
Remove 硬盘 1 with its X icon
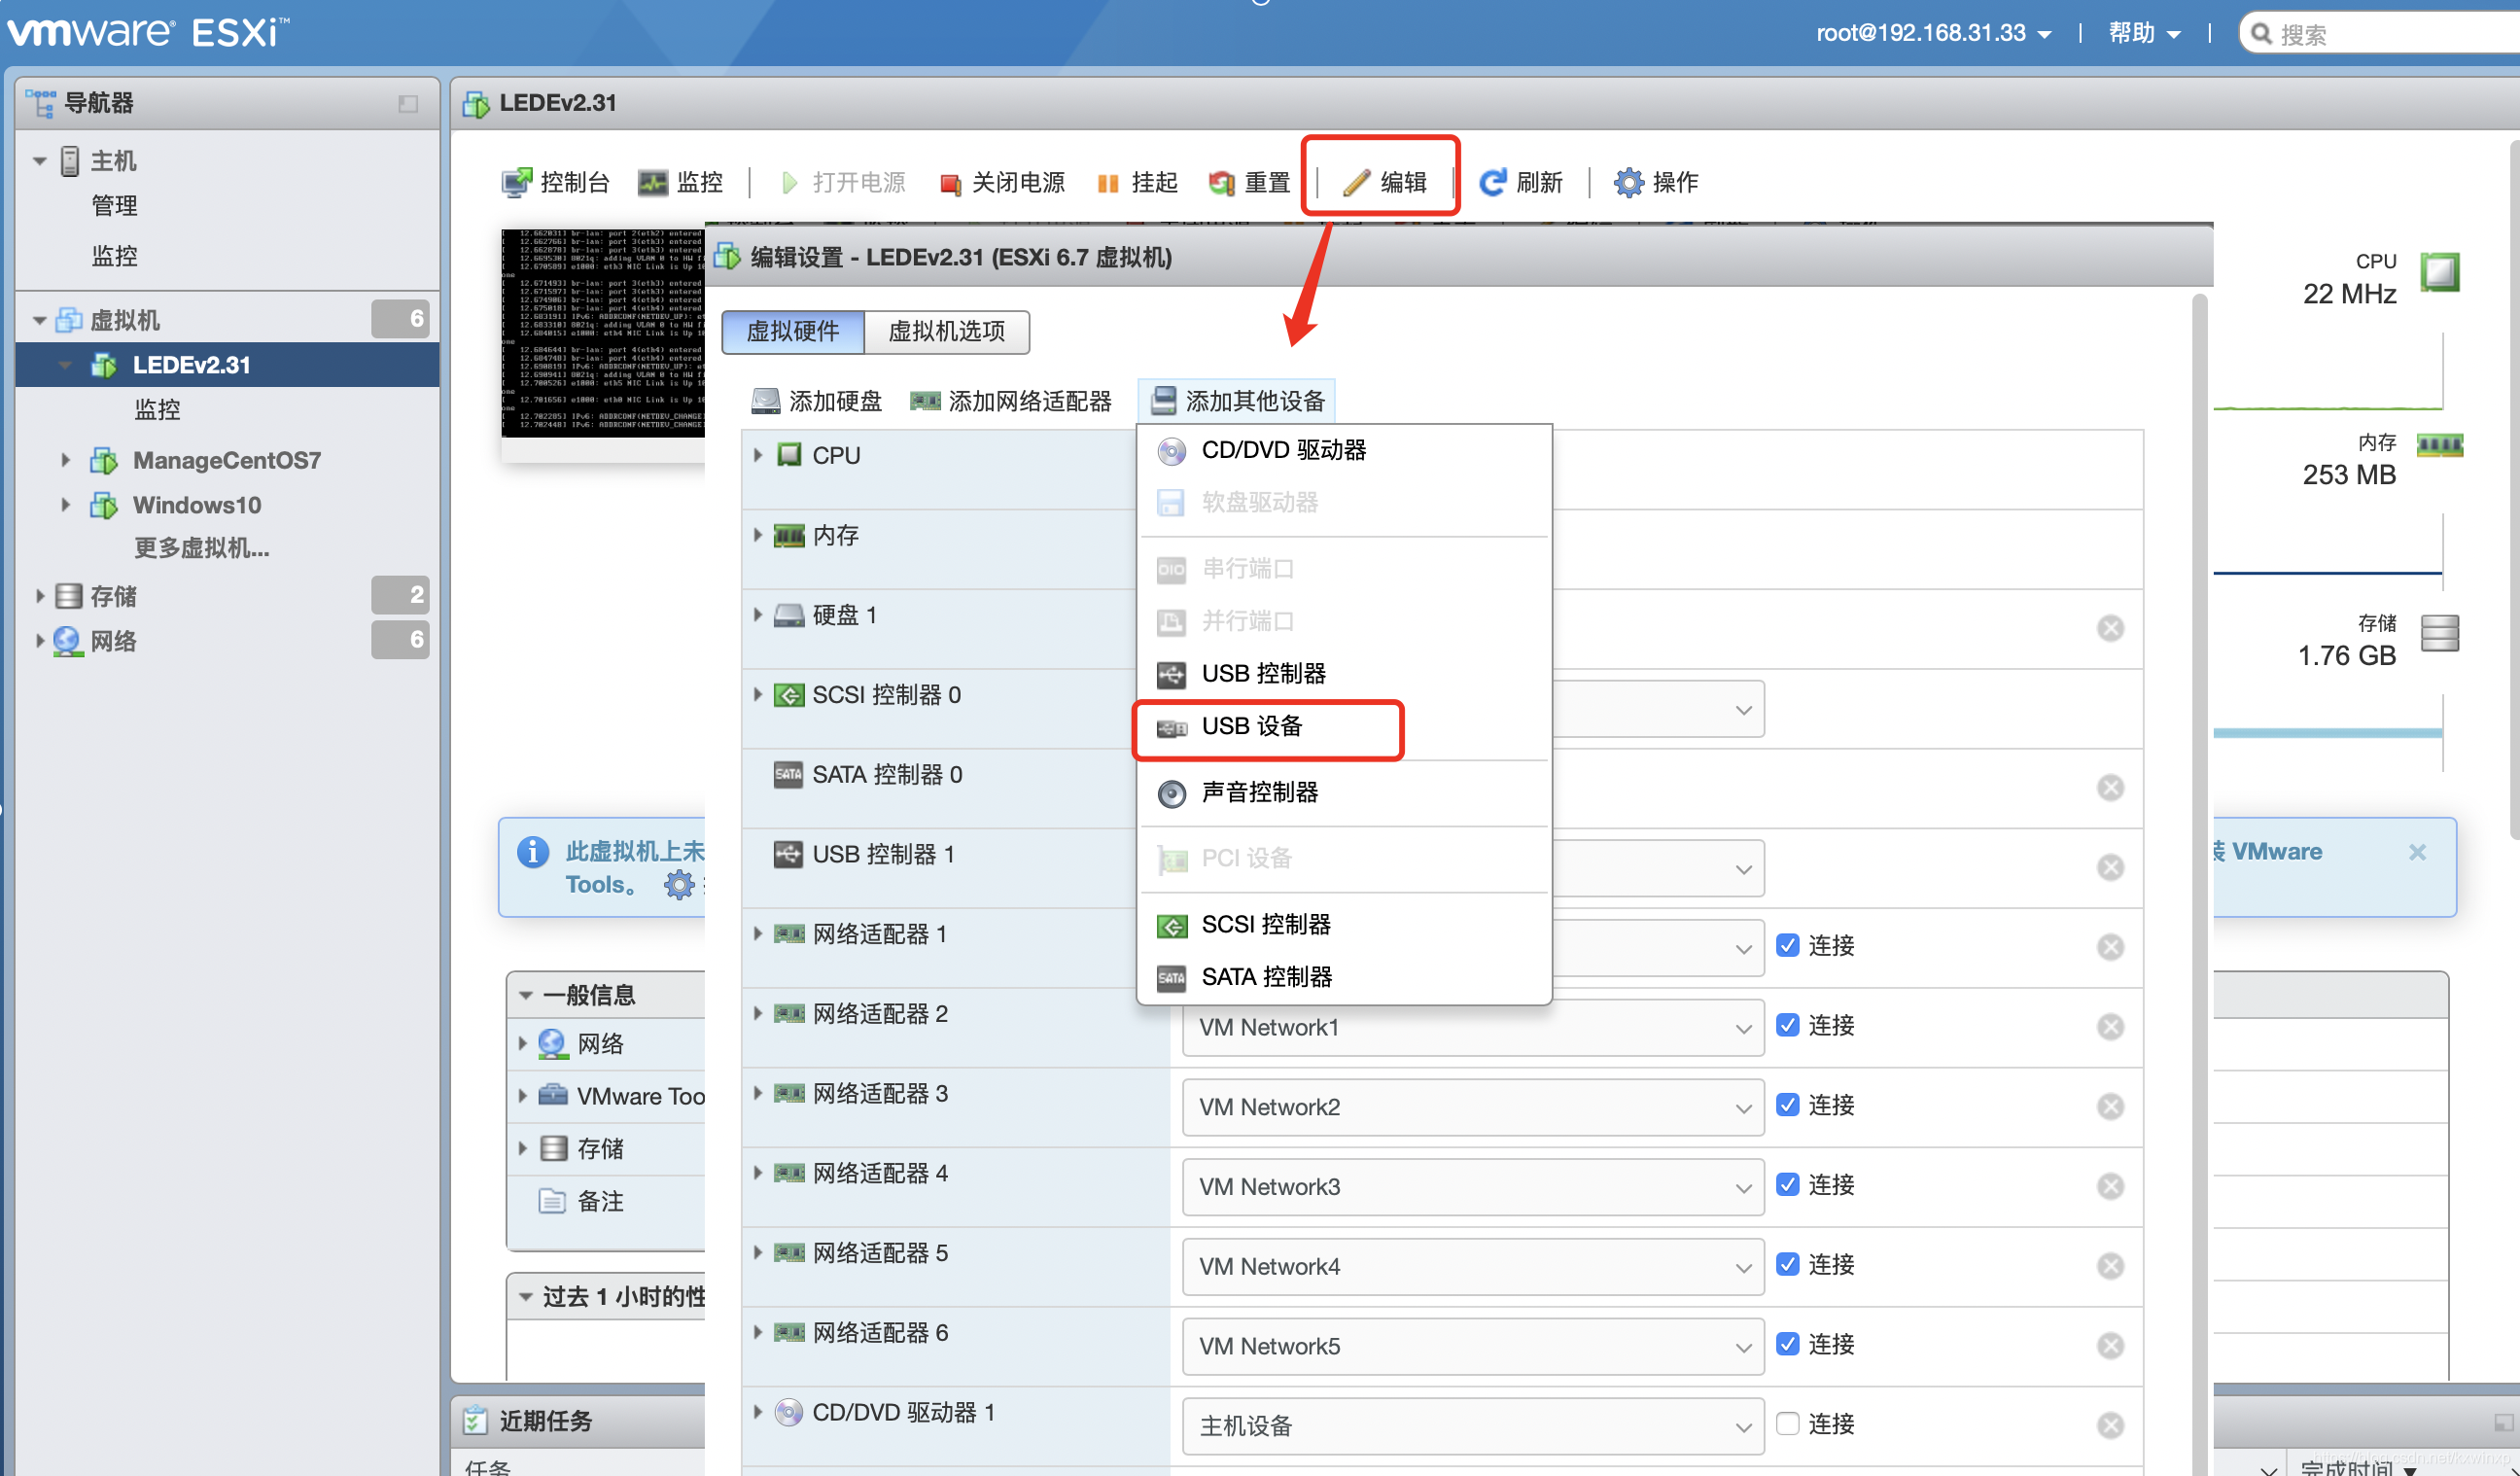click(2110, 628)
